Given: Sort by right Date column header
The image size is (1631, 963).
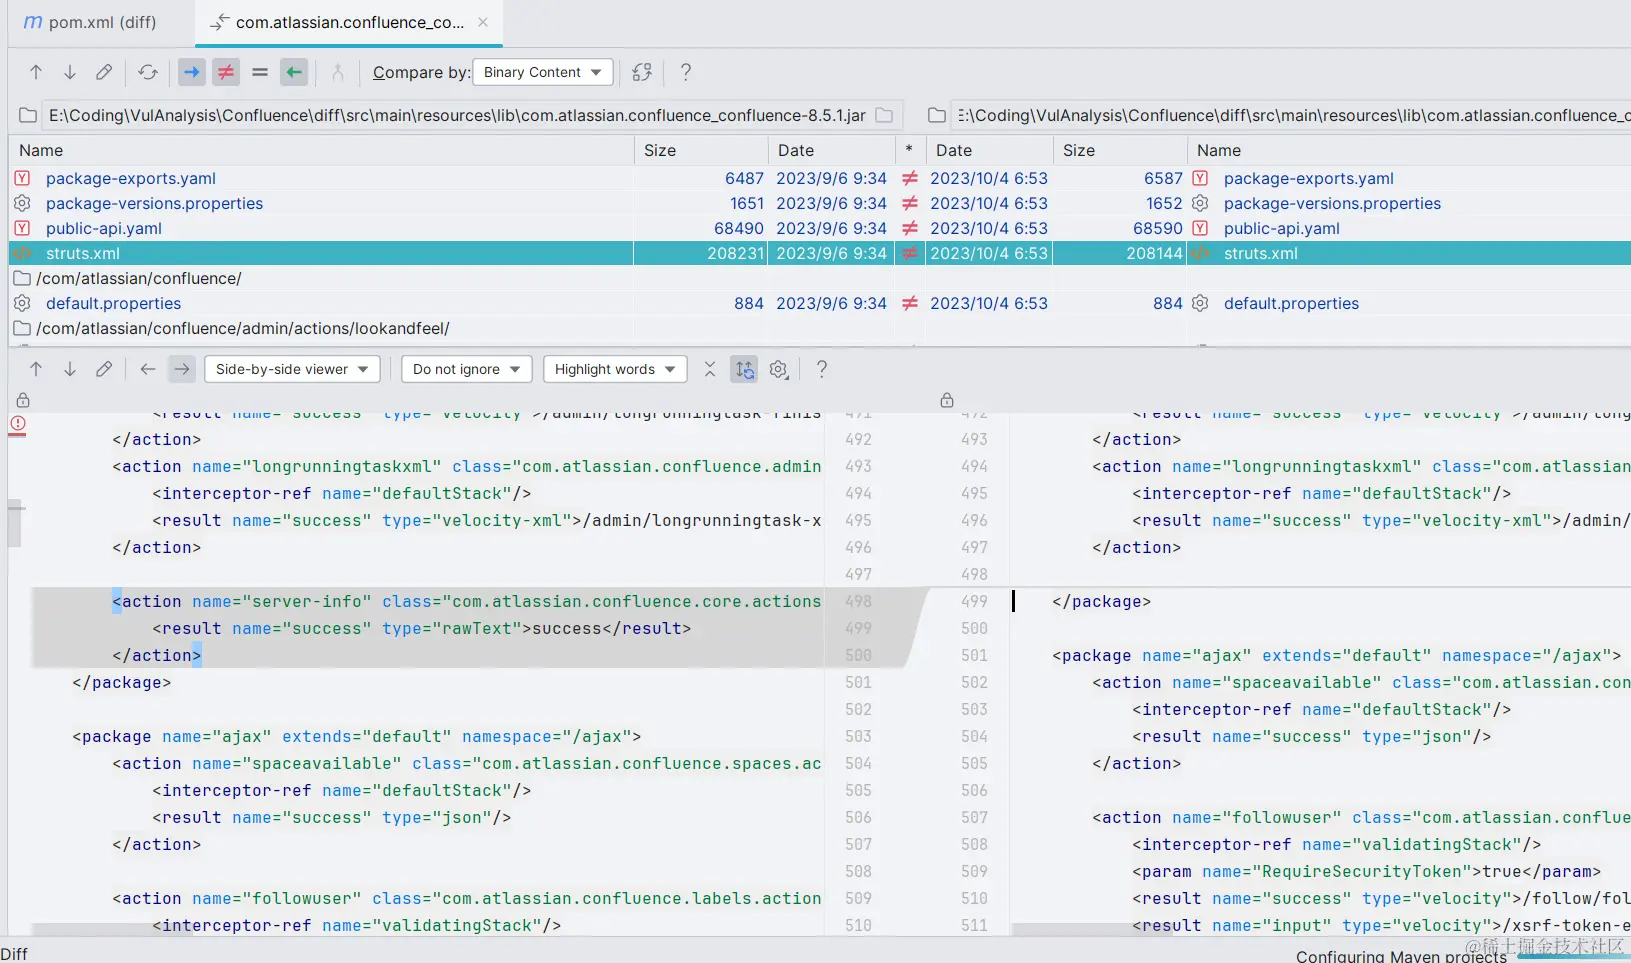Looking at the screenshot, I should pos(989,150).
